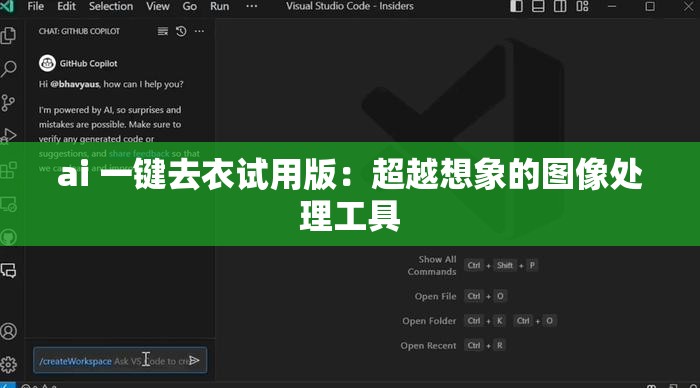Click the chat input field with /createWorkspace

tap(120, 360)
